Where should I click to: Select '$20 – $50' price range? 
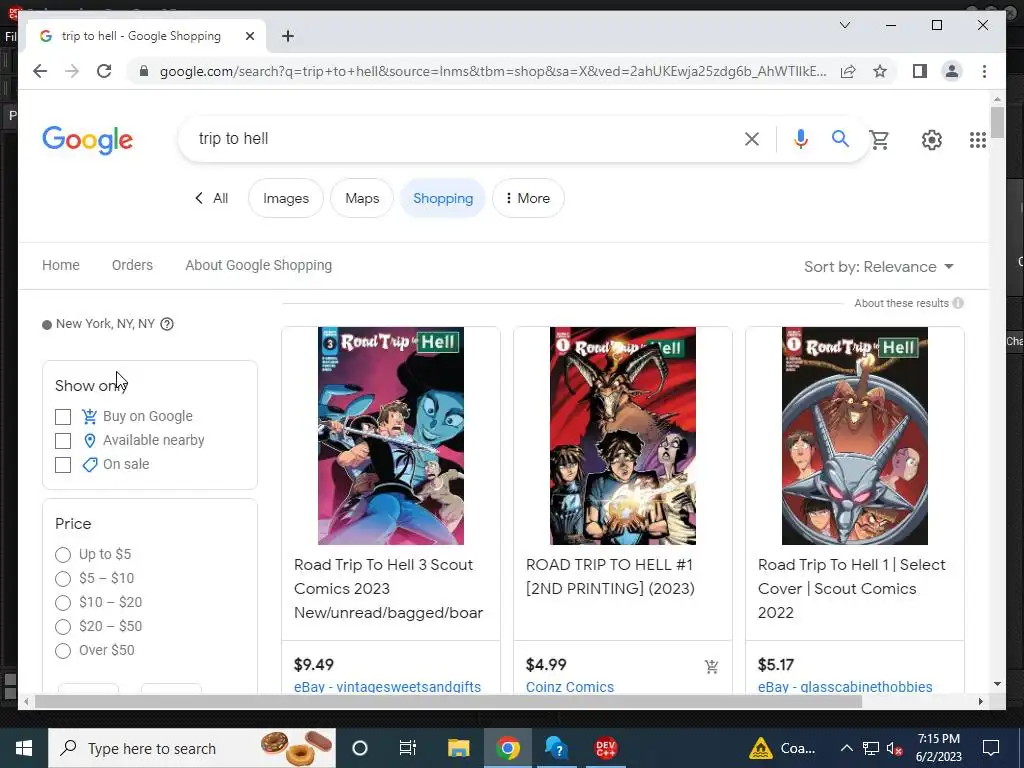point(63,627)
